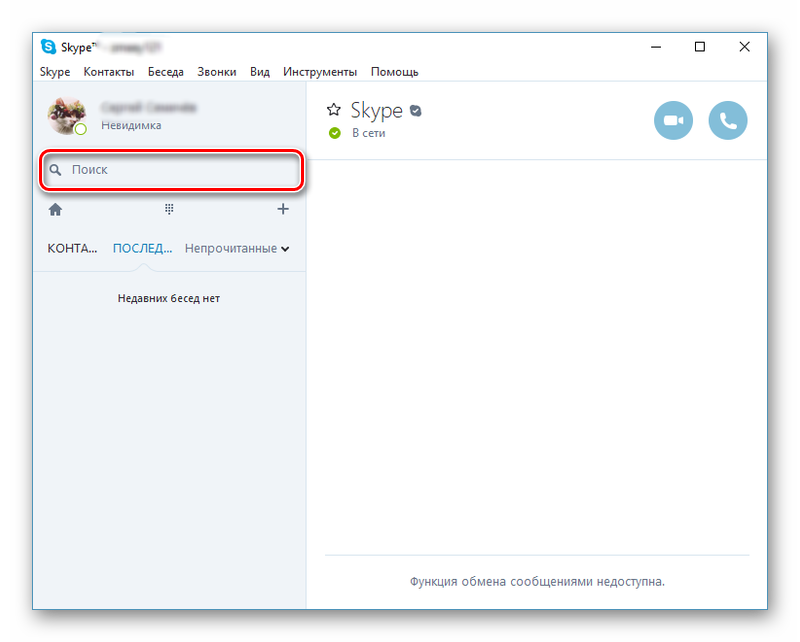800x642 pixels.
Task: Go to the Home icon
Action: [55, 209]
